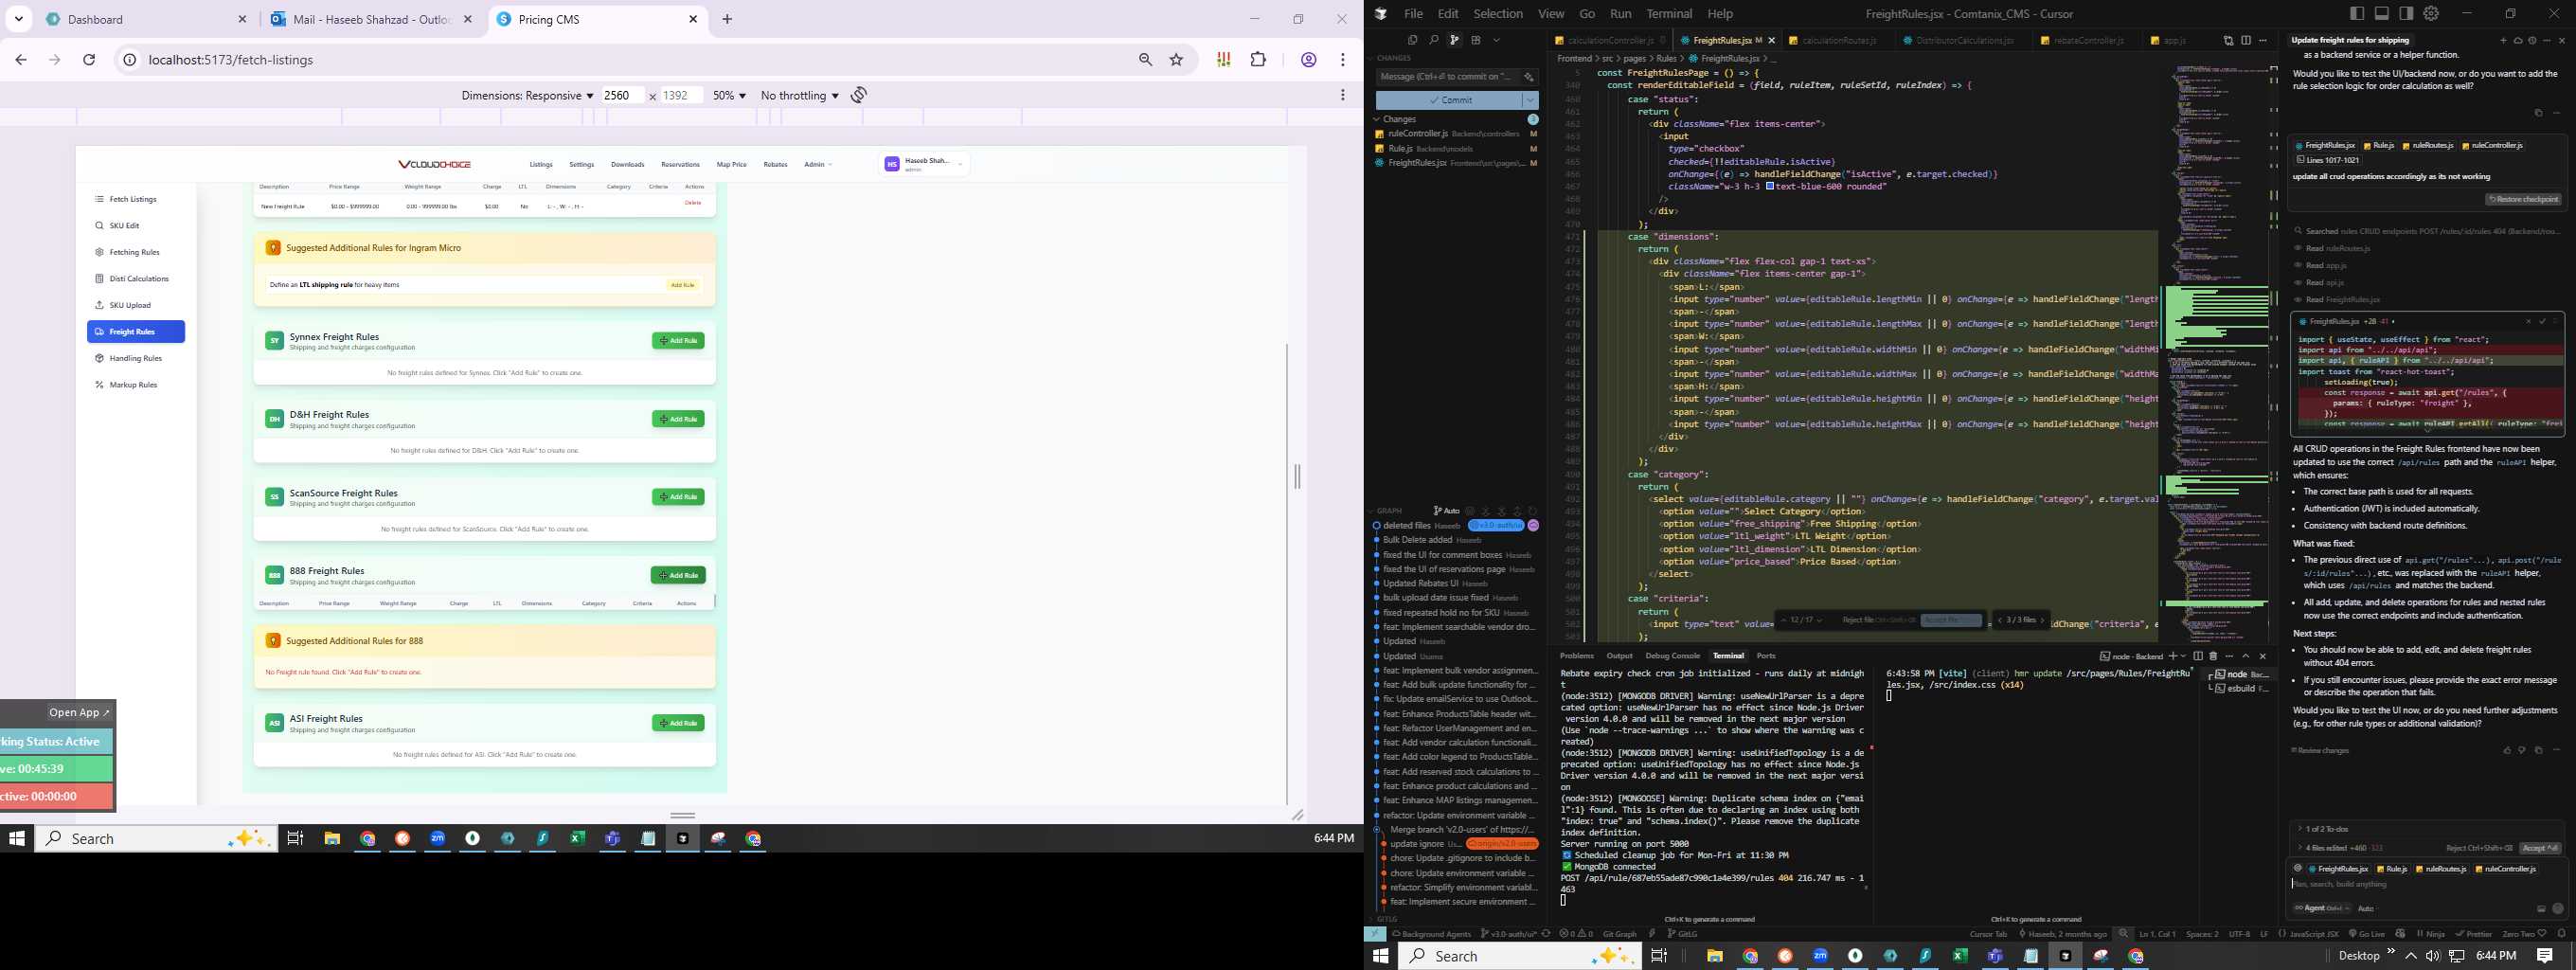Open the Haseeb Shah user profile menu
2576x970 pixels.
(x=925, y=164)
